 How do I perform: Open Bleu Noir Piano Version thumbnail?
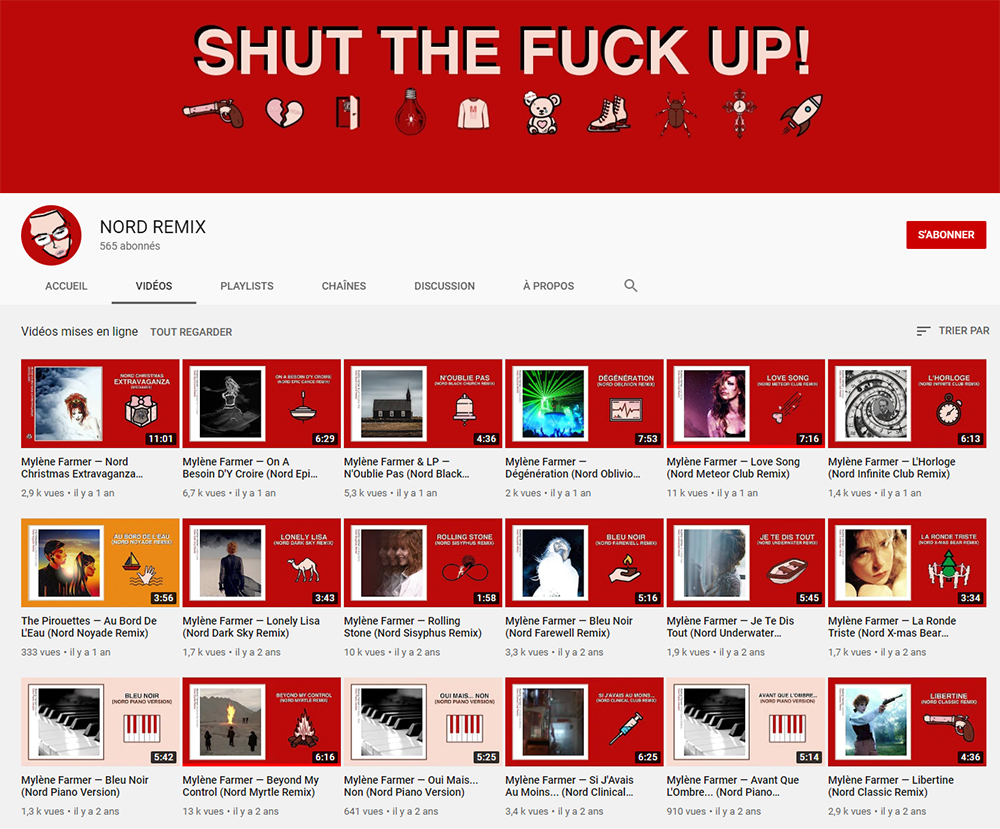tap(100, 721)
